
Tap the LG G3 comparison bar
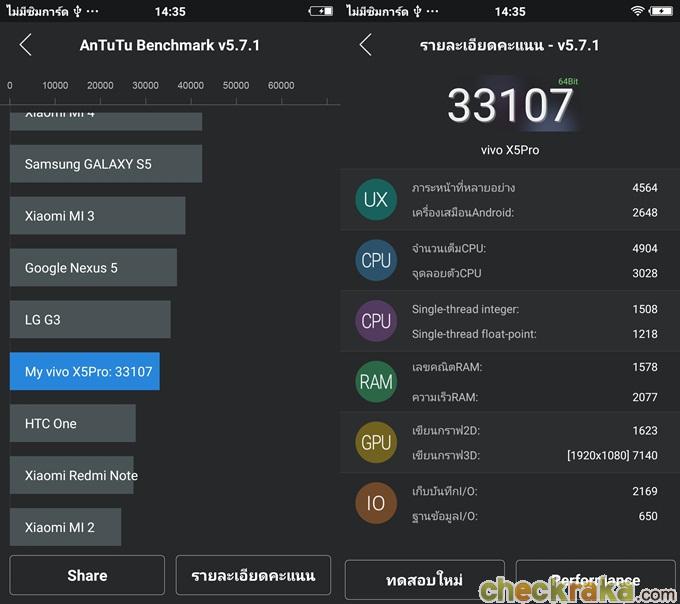(x=90, y=319)
